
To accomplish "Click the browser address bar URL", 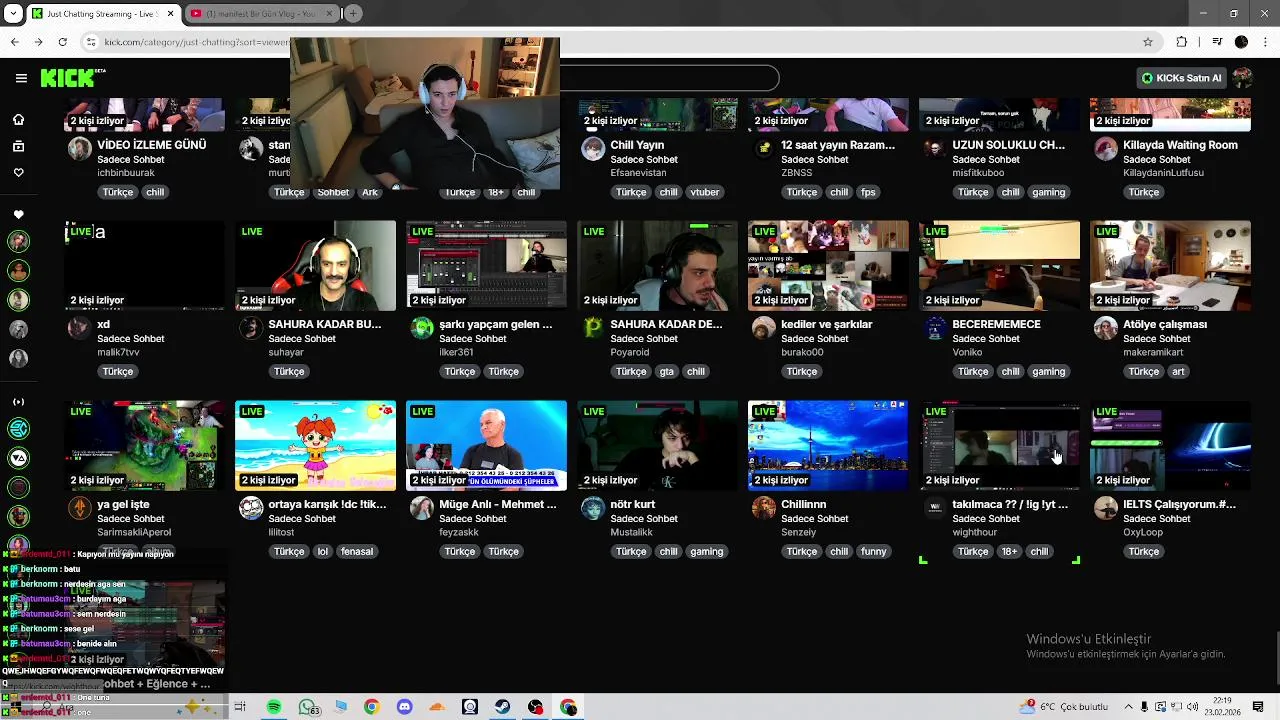I will tap(196, 42).
